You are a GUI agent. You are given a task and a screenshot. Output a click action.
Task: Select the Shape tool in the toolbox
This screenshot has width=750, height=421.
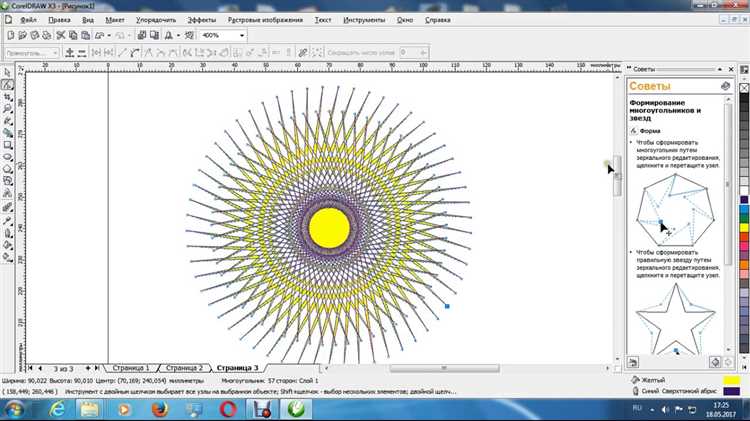click(7, 86)
